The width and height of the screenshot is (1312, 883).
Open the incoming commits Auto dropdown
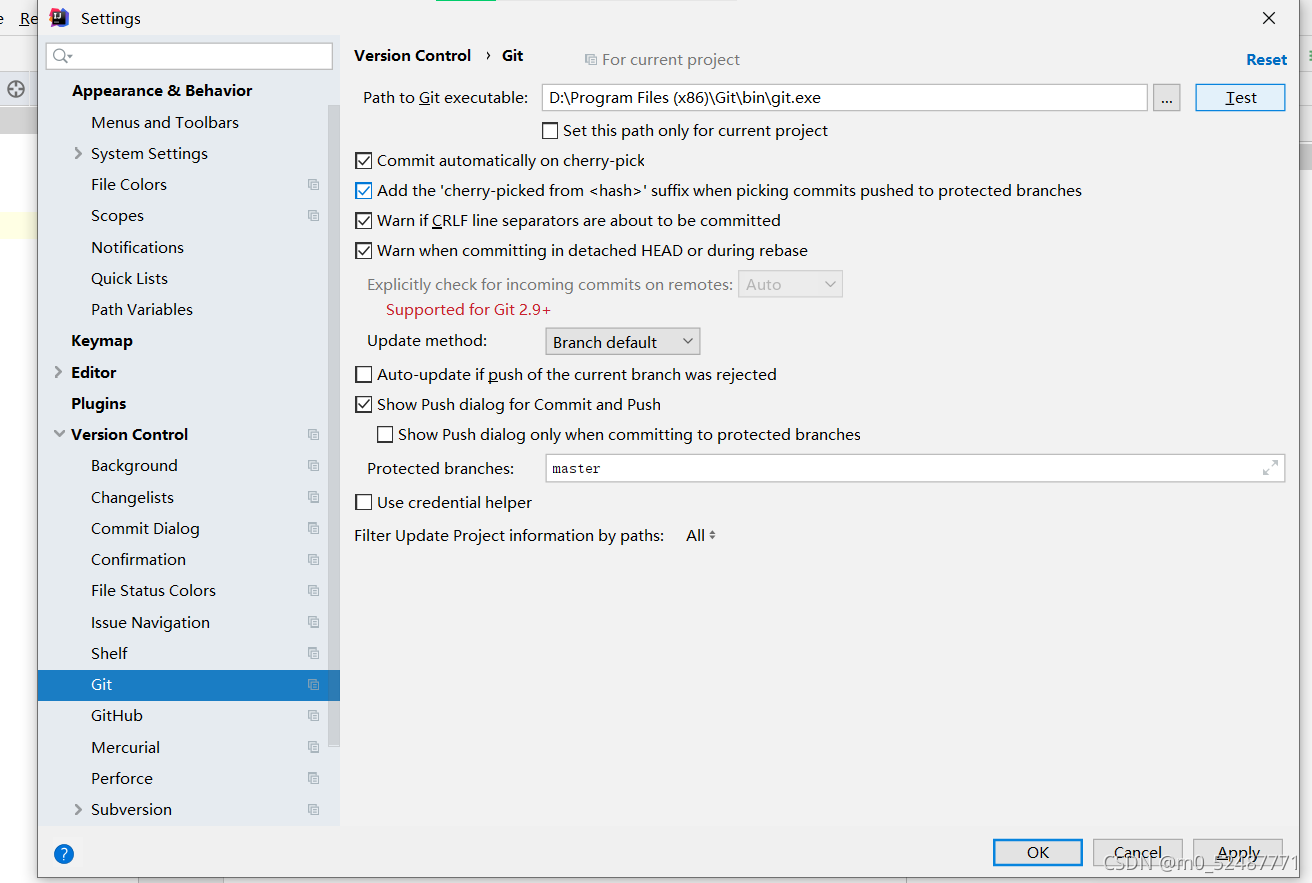coord(790,284)
